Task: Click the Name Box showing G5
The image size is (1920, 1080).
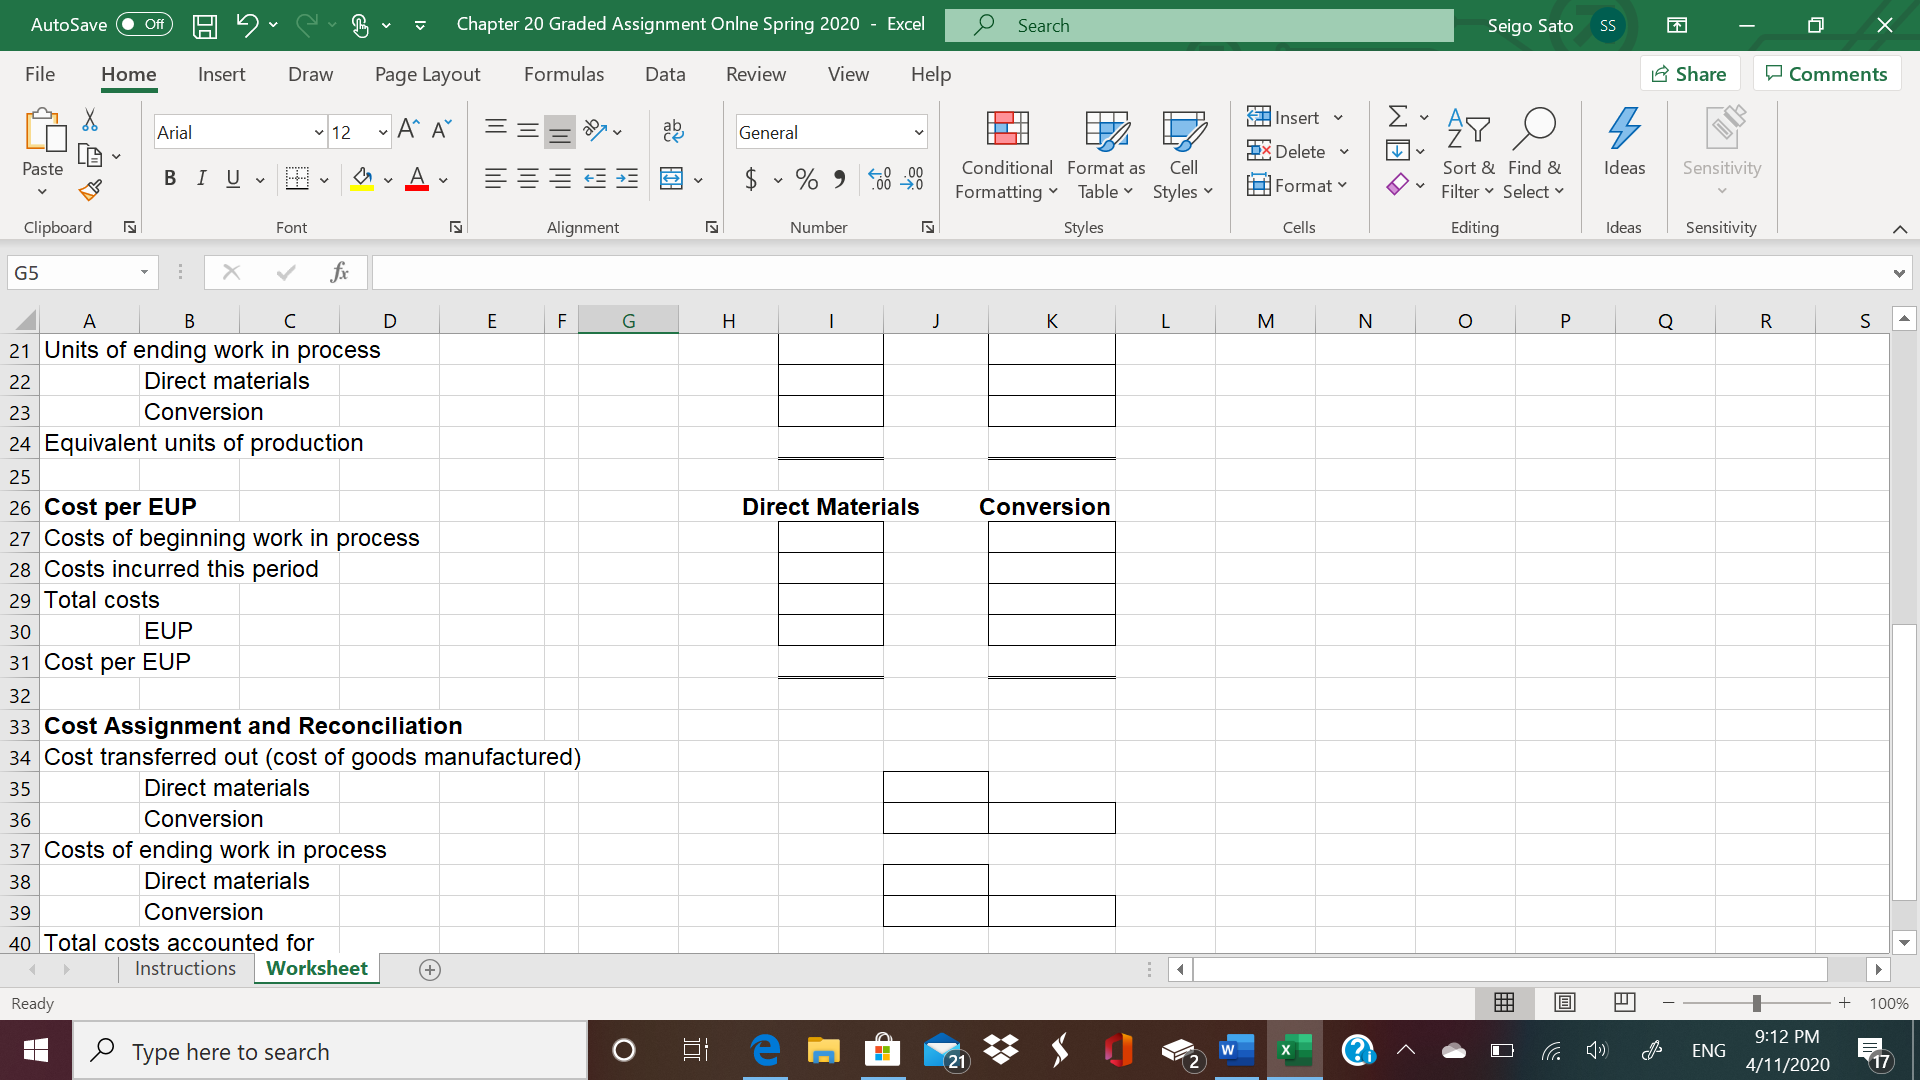Action: click(x=70, y=272)
